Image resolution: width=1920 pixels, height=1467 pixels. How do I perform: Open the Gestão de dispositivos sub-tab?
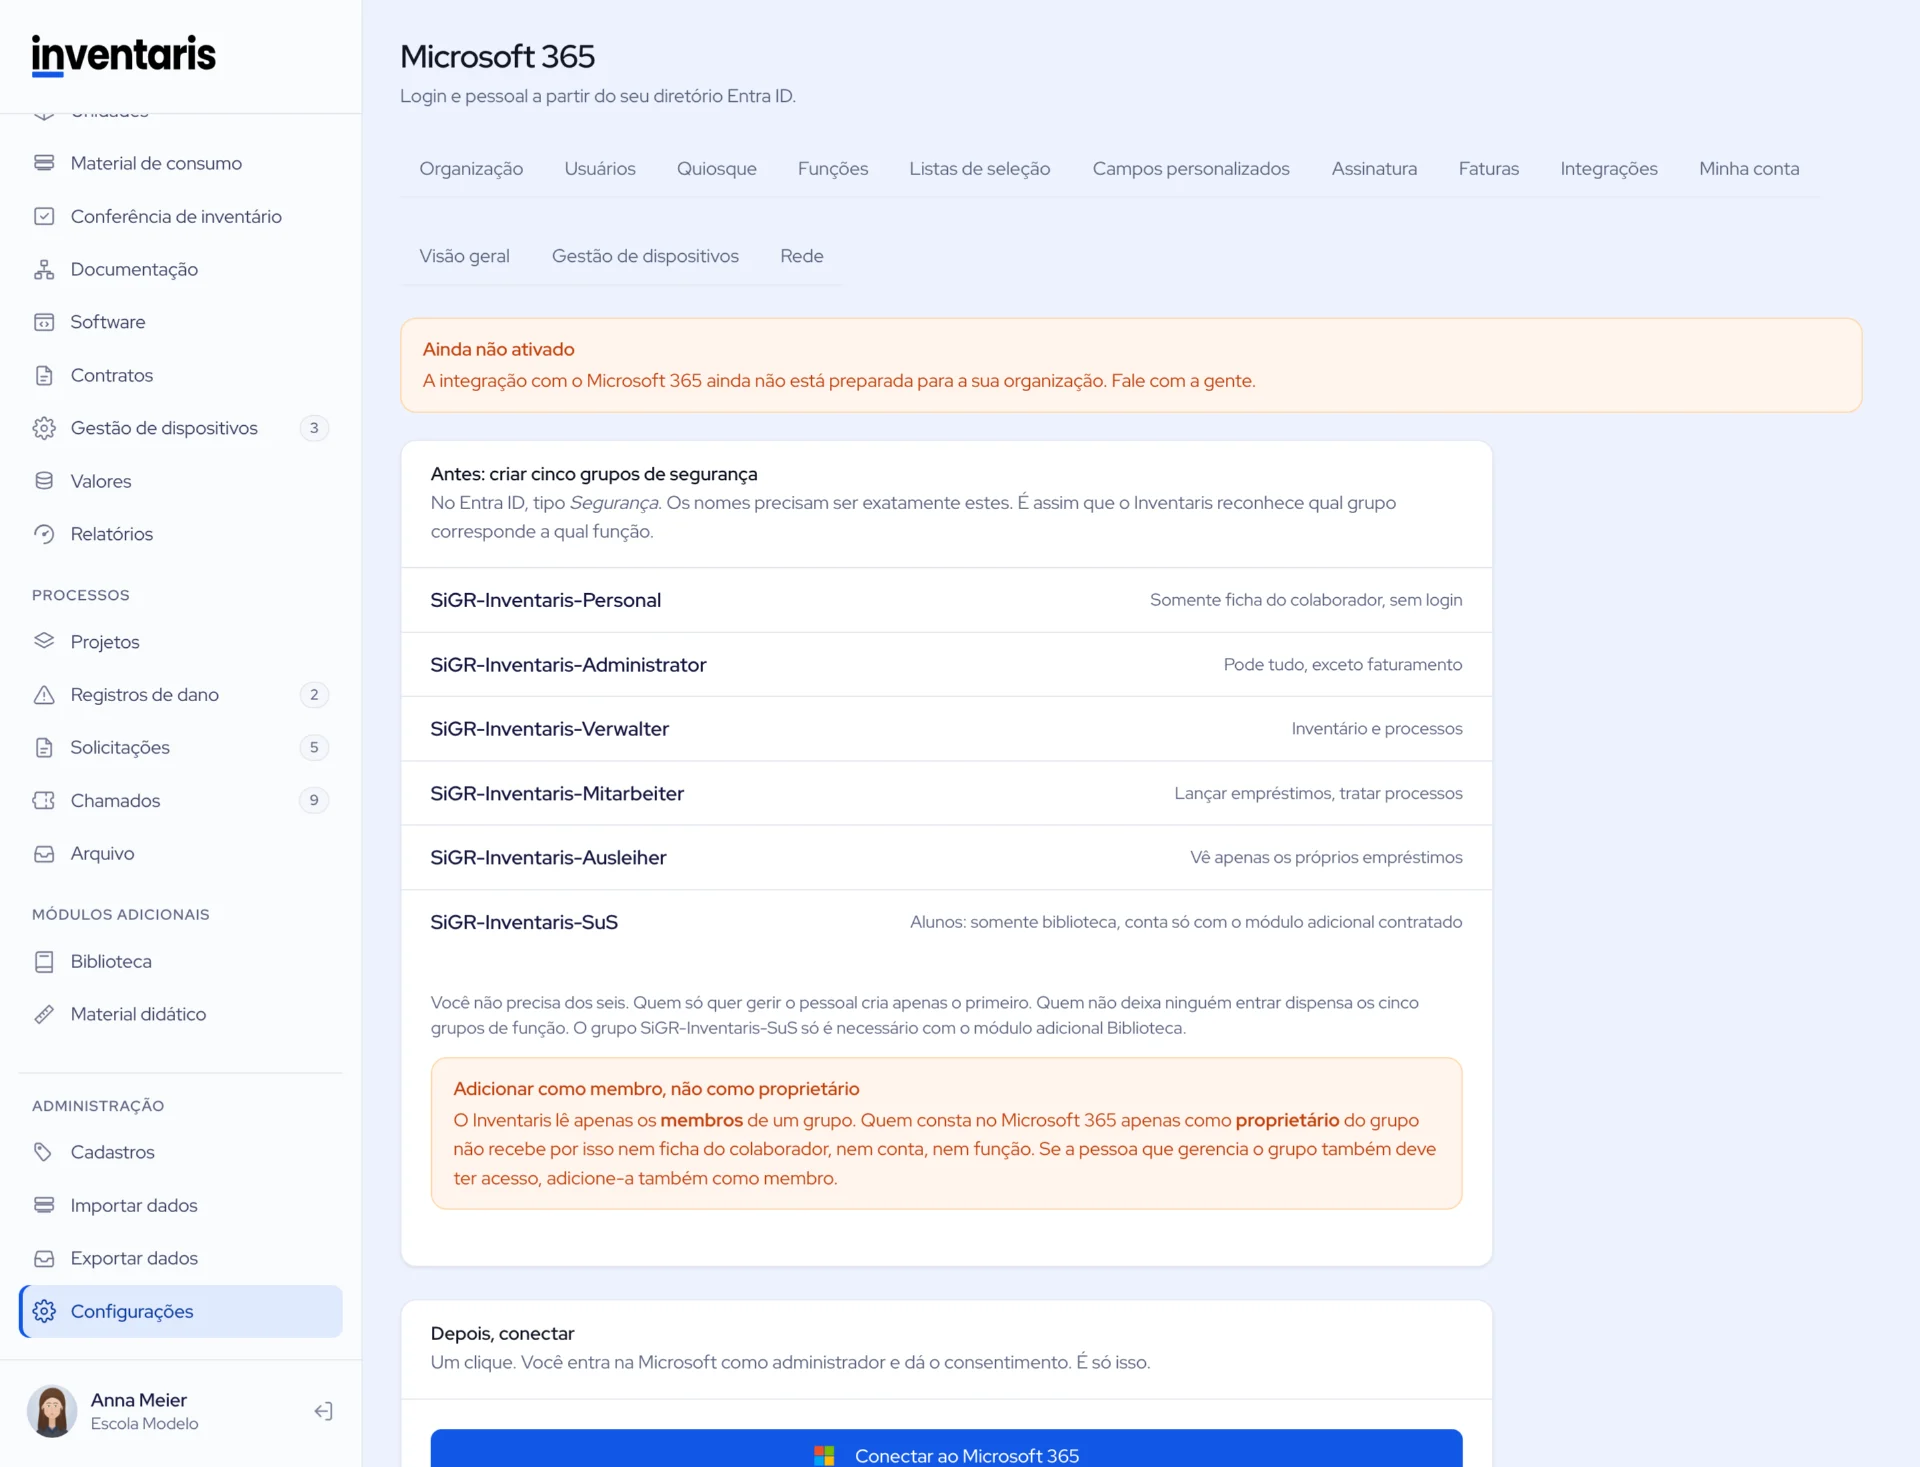pyautogui.click(x=645, y=256)
